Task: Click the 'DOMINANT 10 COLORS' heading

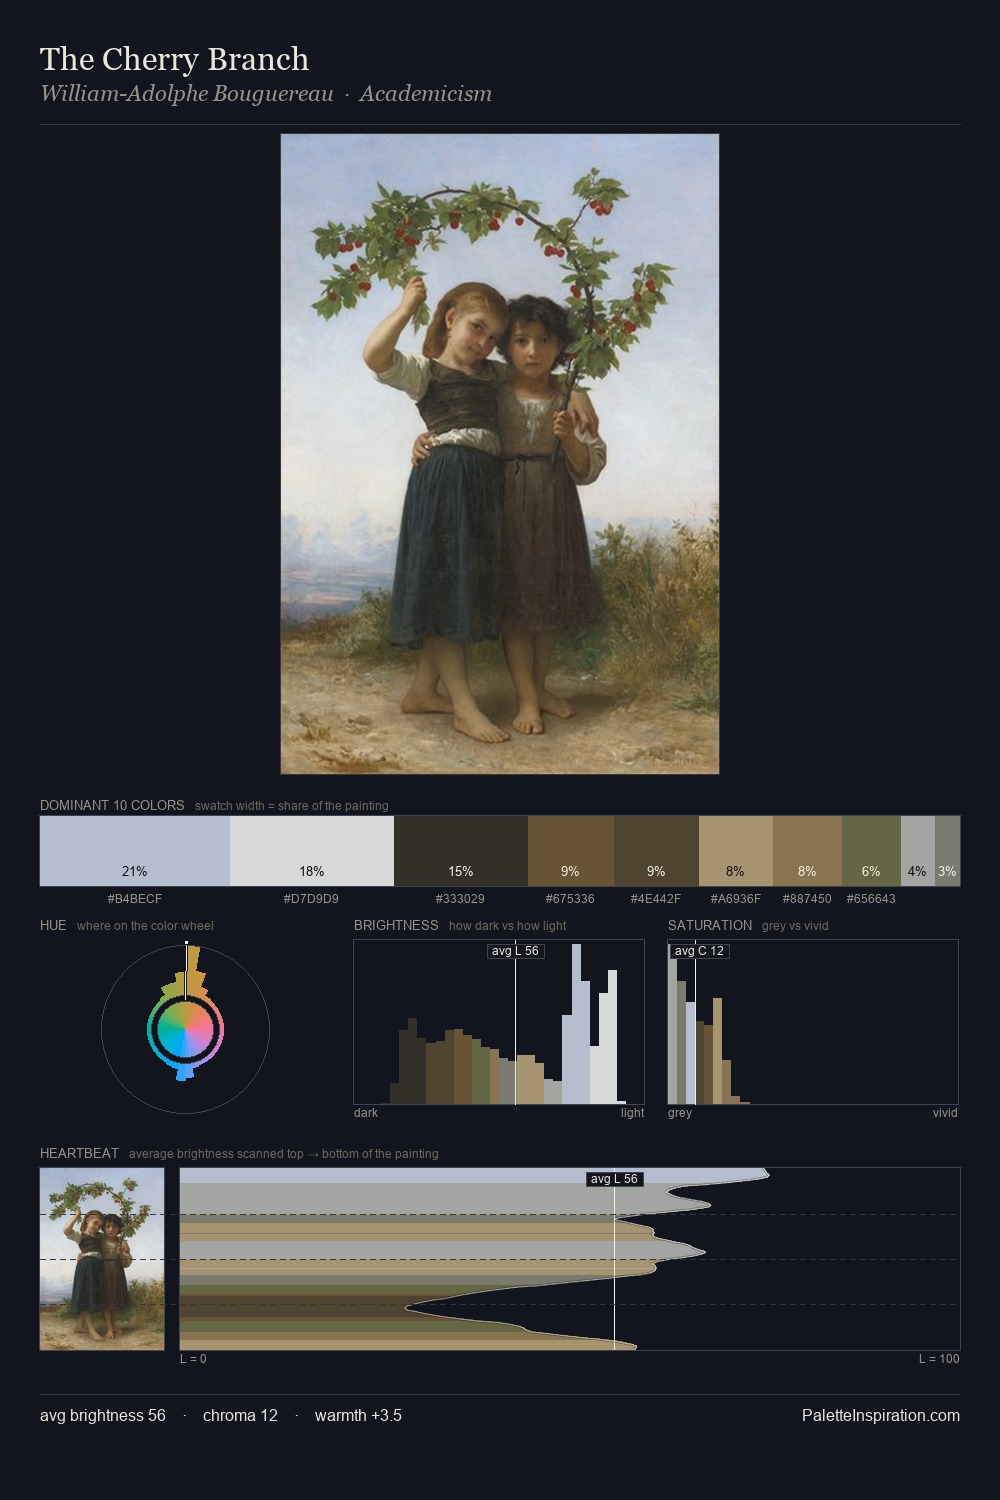Action: (x=112, y=805)
